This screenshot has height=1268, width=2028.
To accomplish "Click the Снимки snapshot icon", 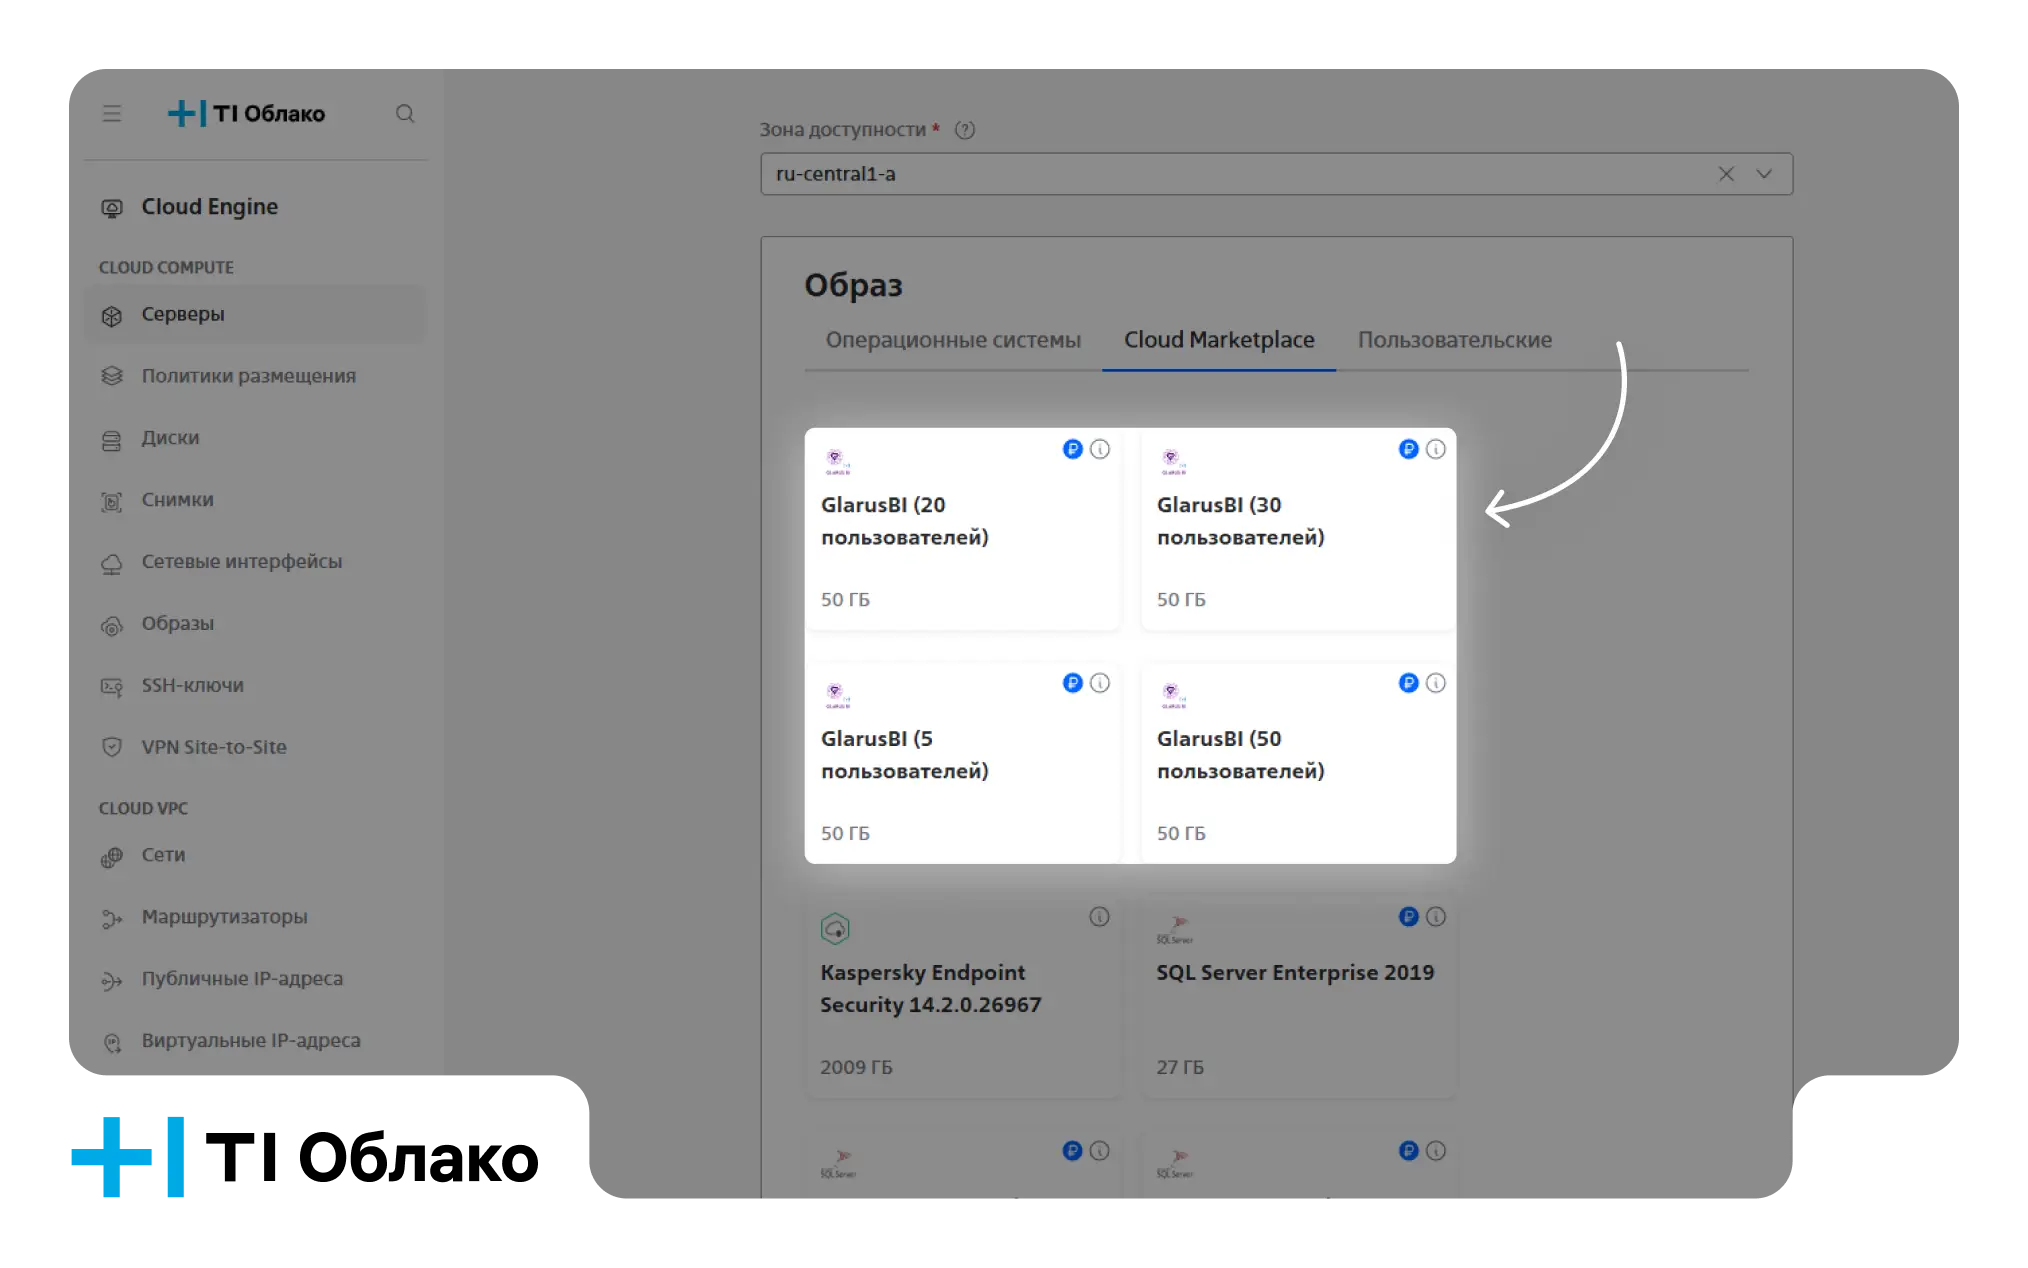I will coord(112,502).
